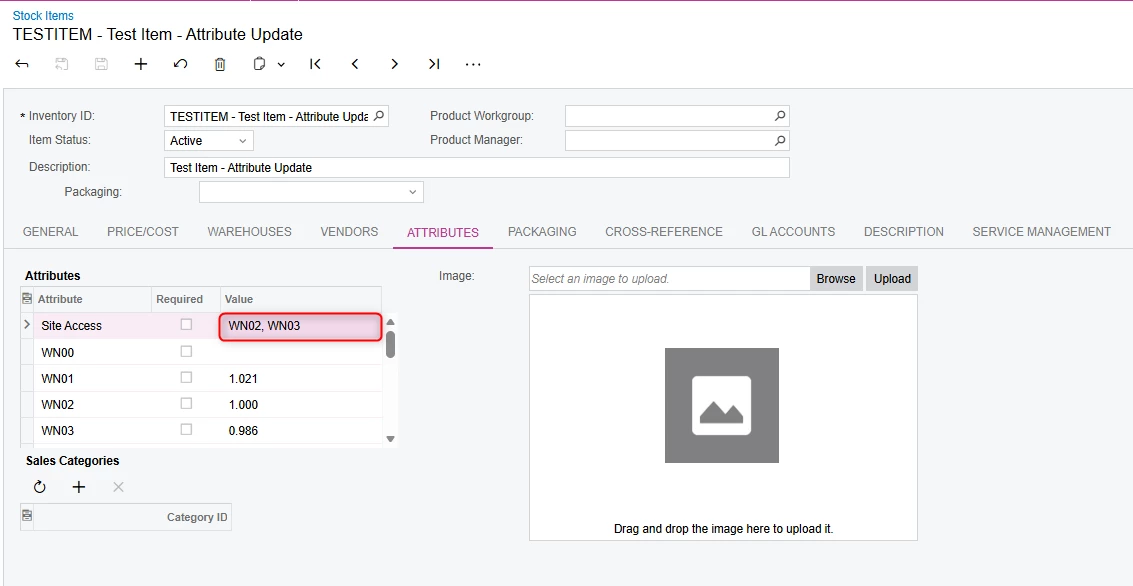The image size is (1133, 586).
Task: Expand the Site Access row arrow
Action: (x=27, y=325)
